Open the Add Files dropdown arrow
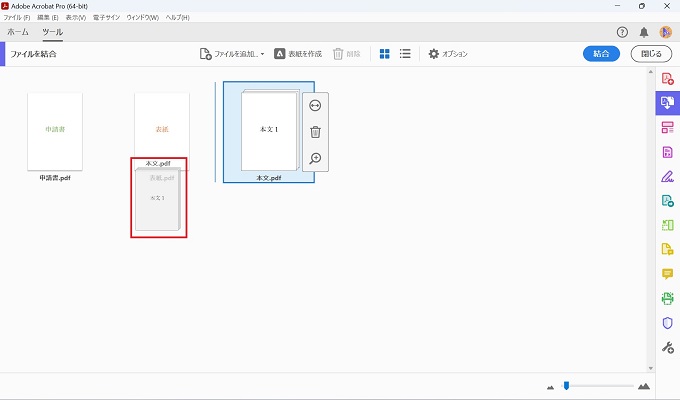 pos(262,54)
